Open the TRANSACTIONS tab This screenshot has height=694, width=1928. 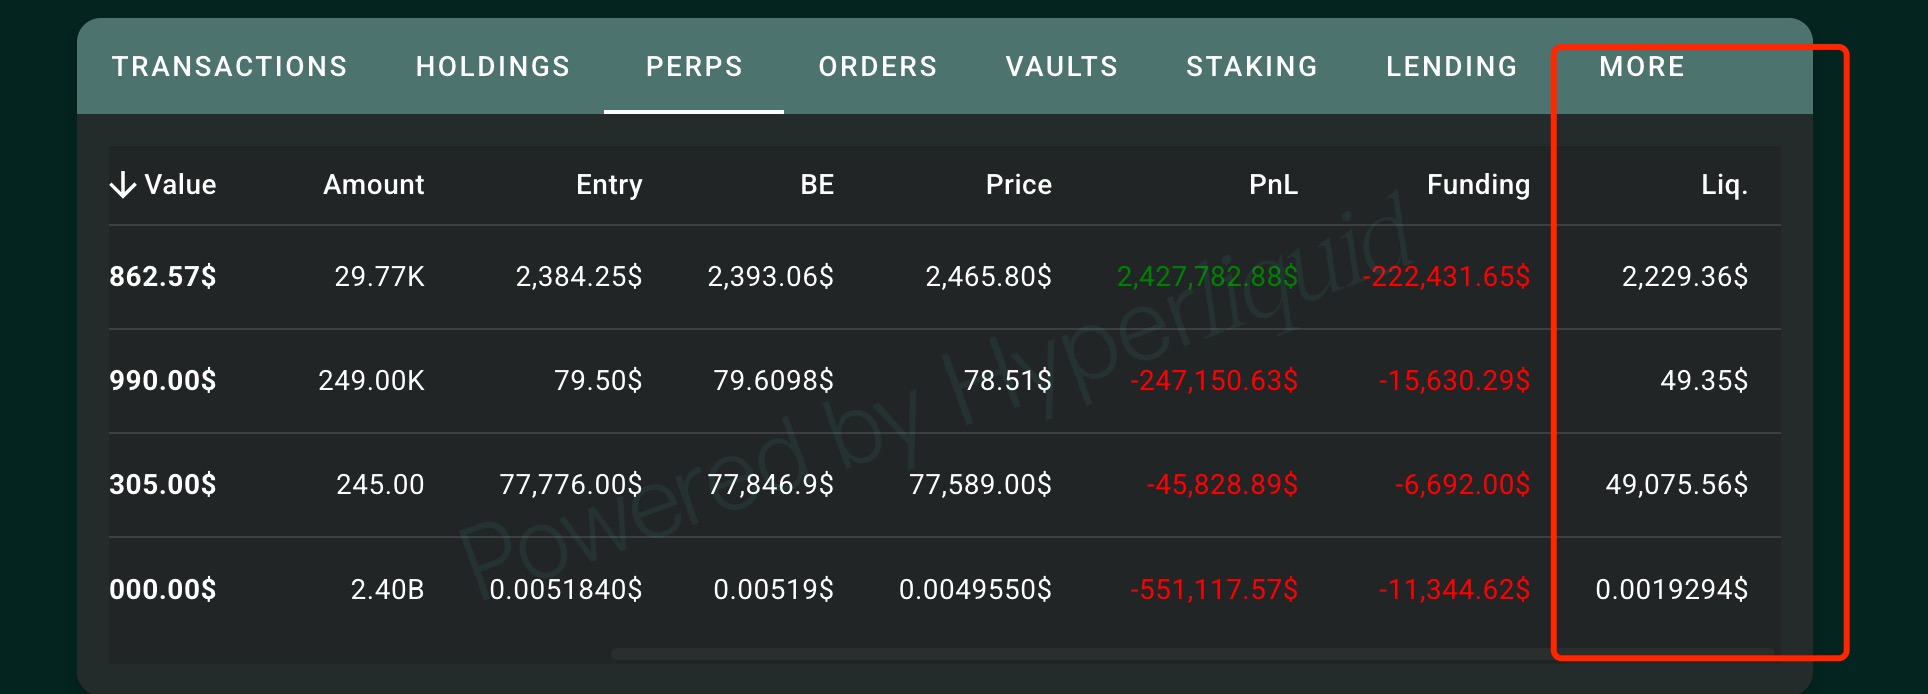pos(230,67)
